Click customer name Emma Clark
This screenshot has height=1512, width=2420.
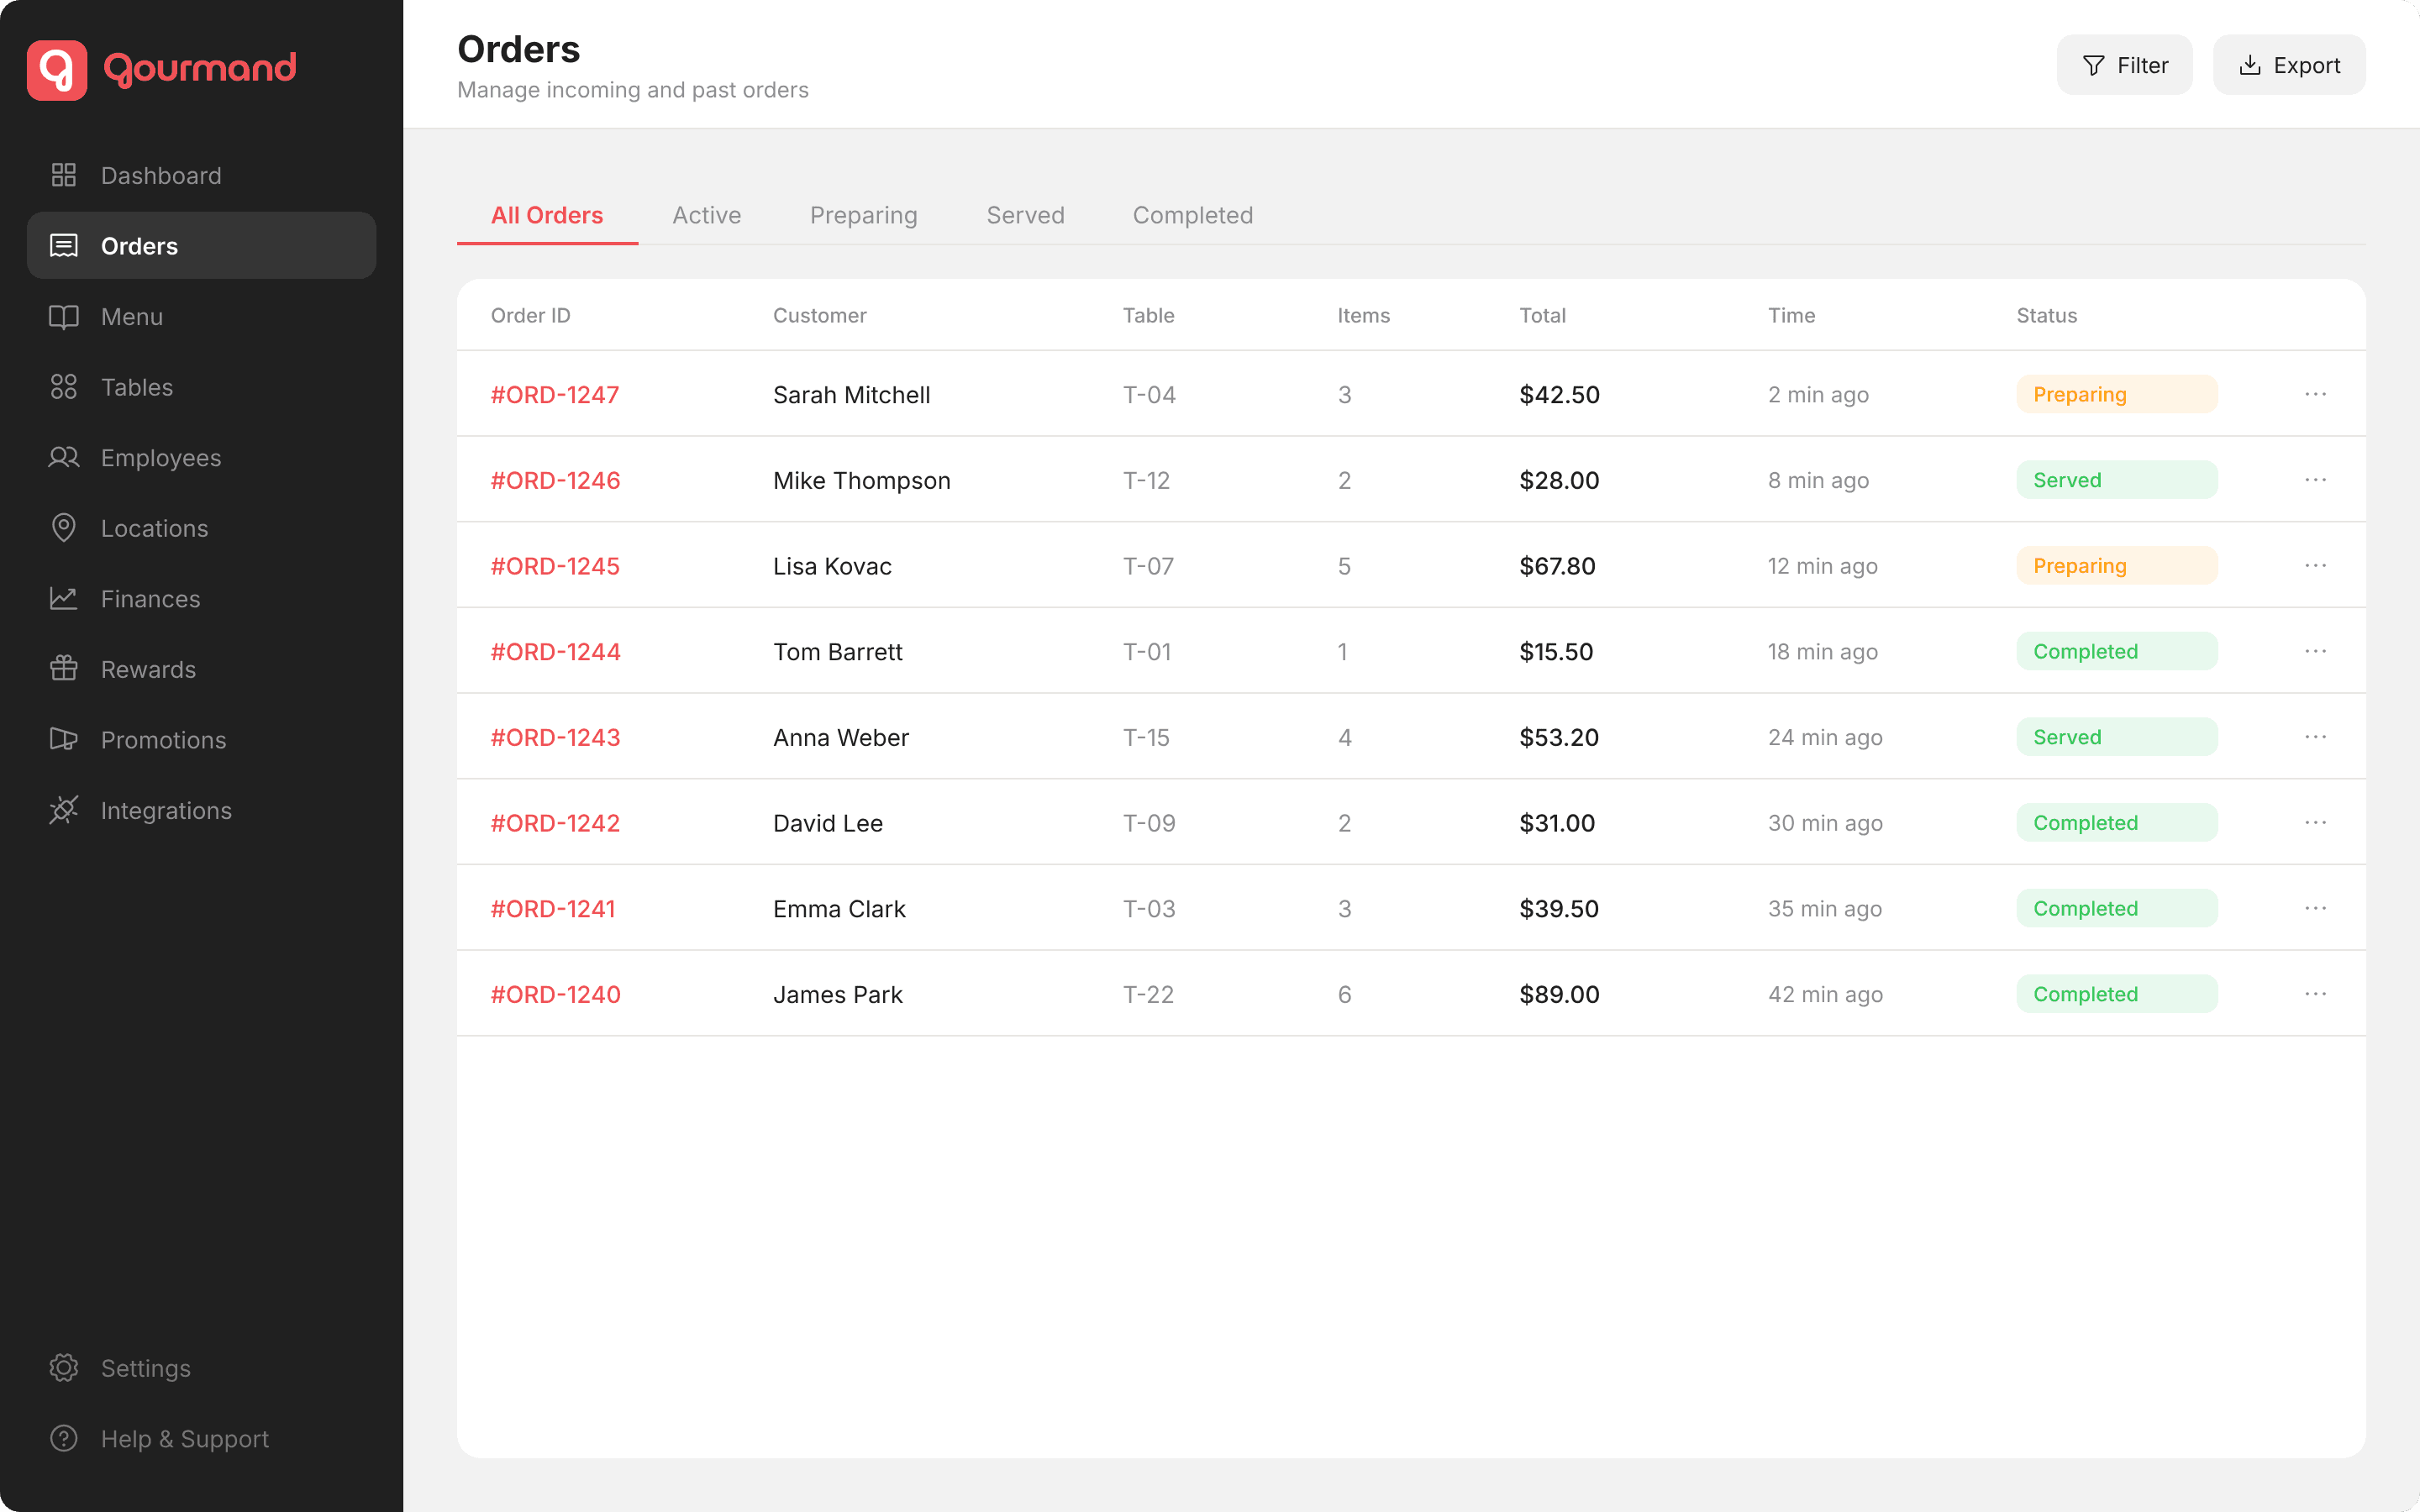point(839,908)
